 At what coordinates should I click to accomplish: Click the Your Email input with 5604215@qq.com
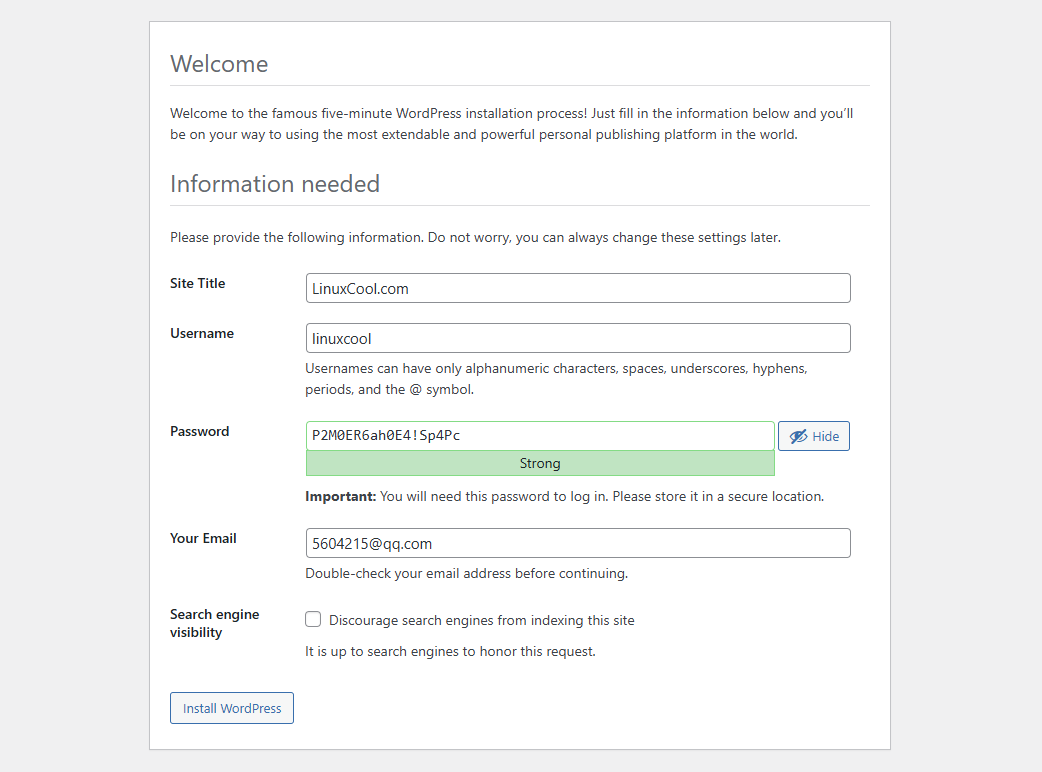577,543
